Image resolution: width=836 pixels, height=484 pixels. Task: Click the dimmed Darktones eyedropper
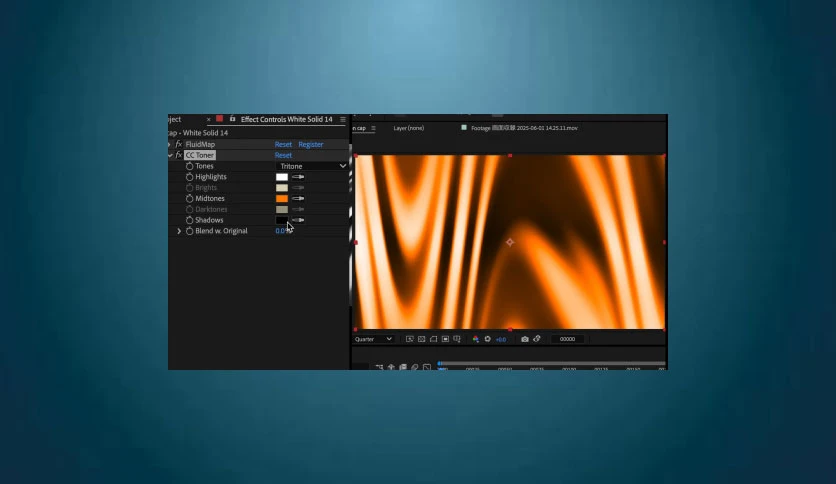click(x=298, y=209)
